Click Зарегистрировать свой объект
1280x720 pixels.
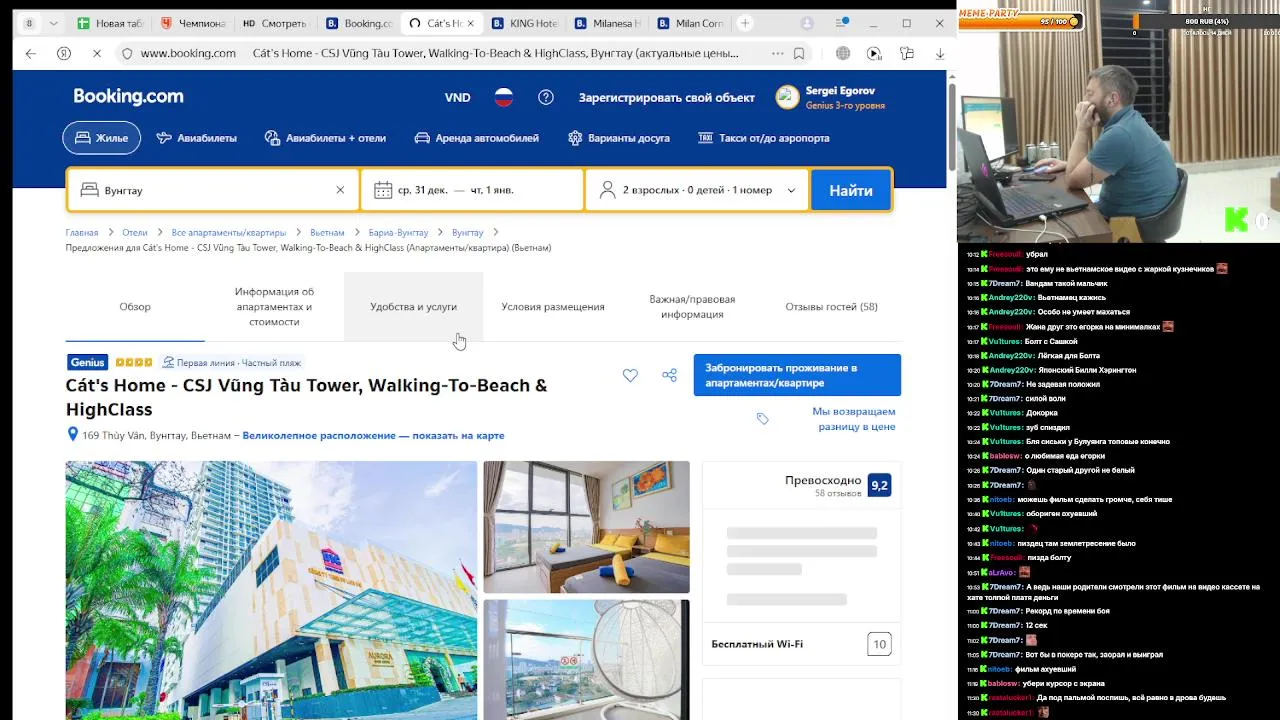666,97
